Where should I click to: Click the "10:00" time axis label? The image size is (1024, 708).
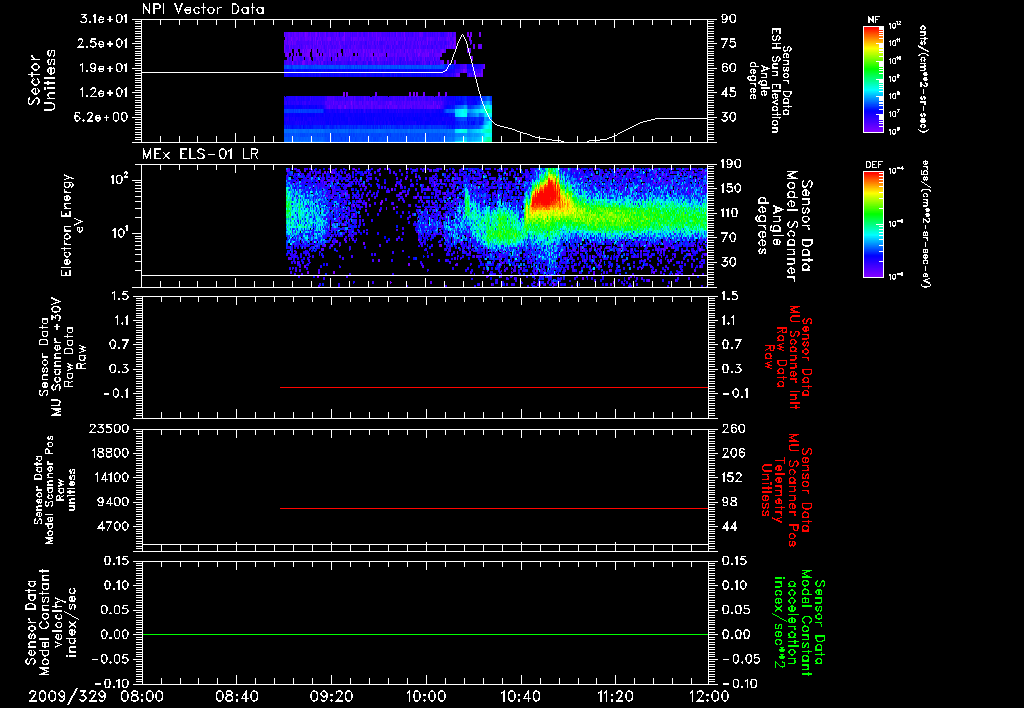click(x=426, y=697)
